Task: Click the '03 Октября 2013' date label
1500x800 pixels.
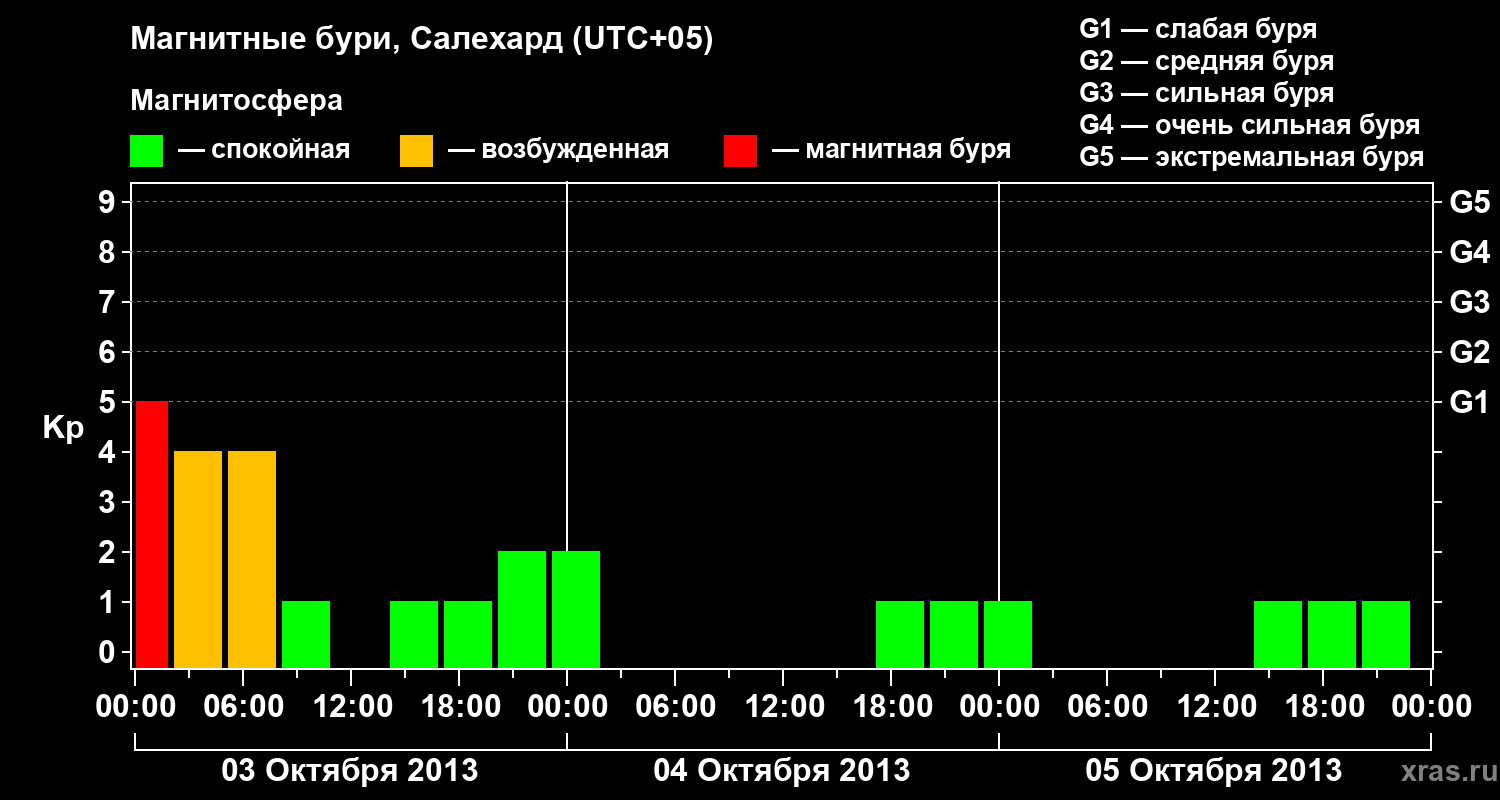Action: (x=350, y=771)
